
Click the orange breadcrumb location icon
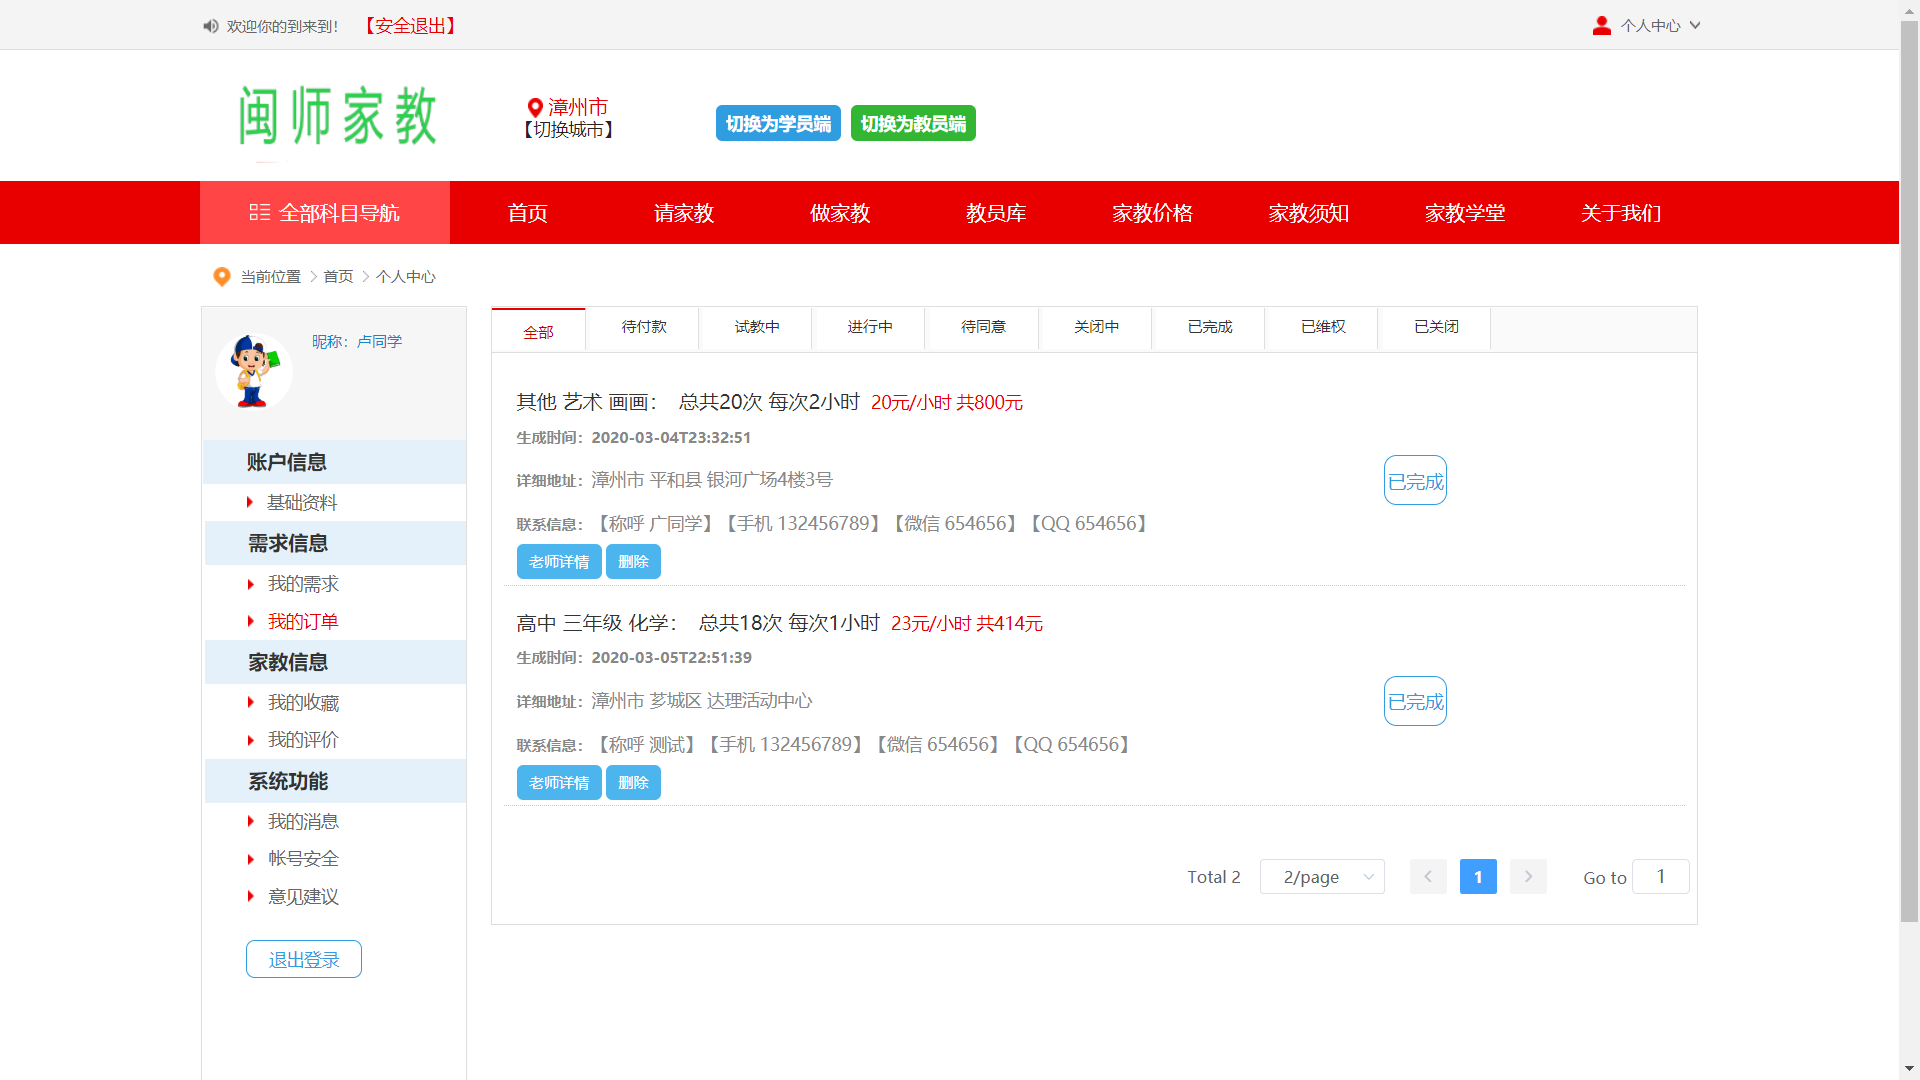point(222,276)
